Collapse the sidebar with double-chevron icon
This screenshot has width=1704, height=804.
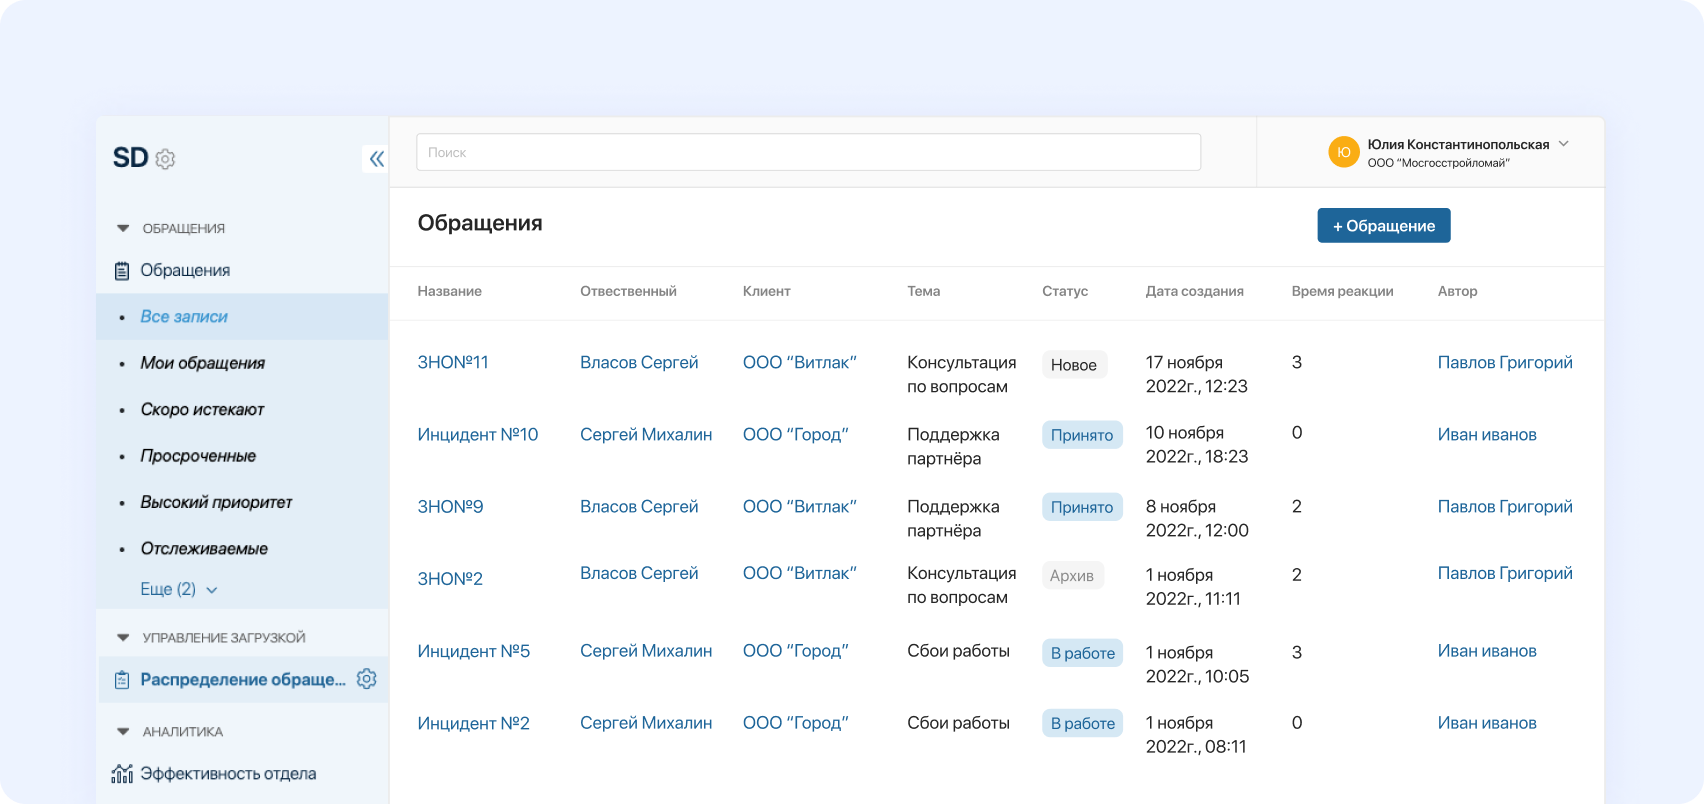click(x=376, y=159)
